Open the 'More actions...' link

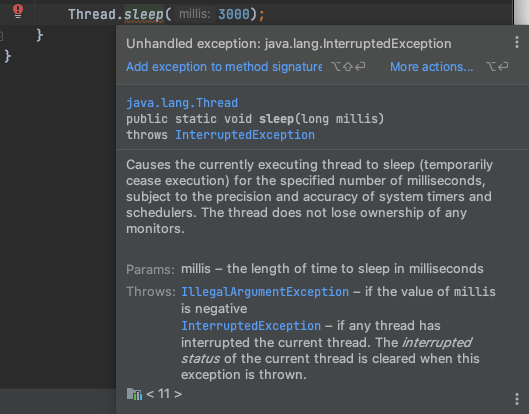(x=431, y=67)
